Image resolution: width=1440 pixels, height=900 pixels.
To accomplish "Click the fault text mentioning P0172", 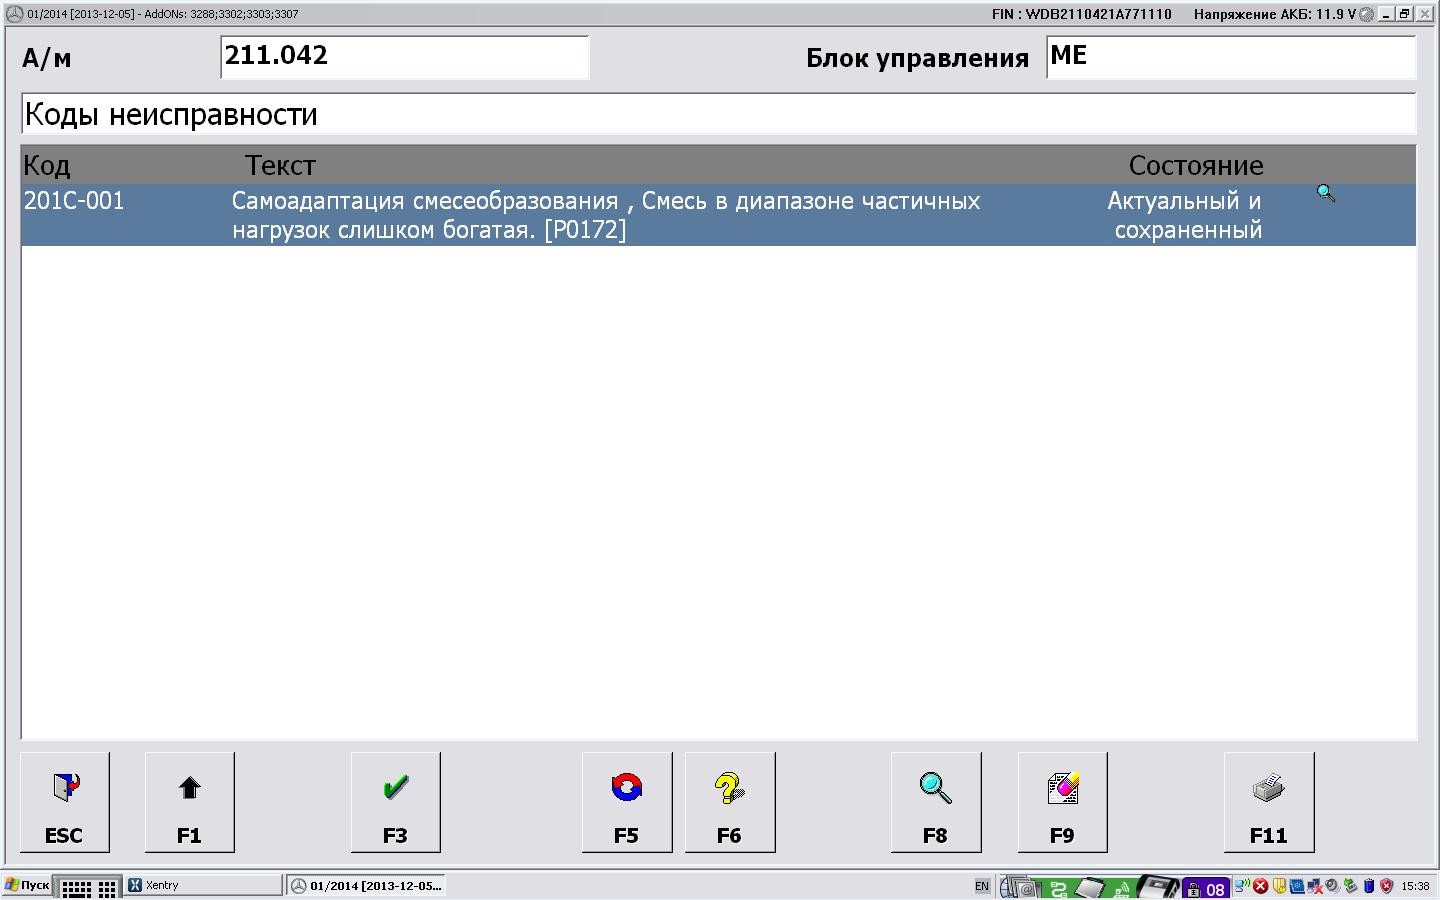I will point(606,215).
